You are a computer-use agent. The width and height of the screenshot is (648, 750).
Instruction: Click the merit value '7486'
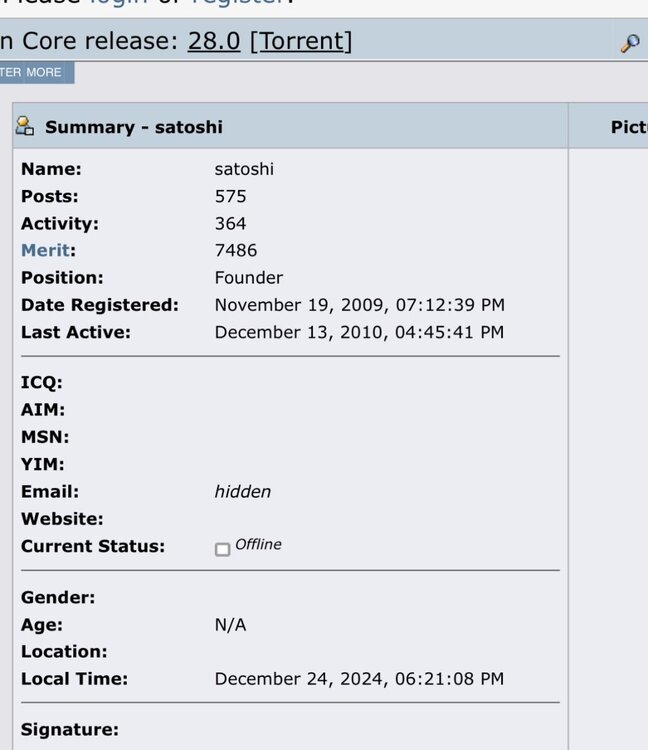click(x=236, y=250)
